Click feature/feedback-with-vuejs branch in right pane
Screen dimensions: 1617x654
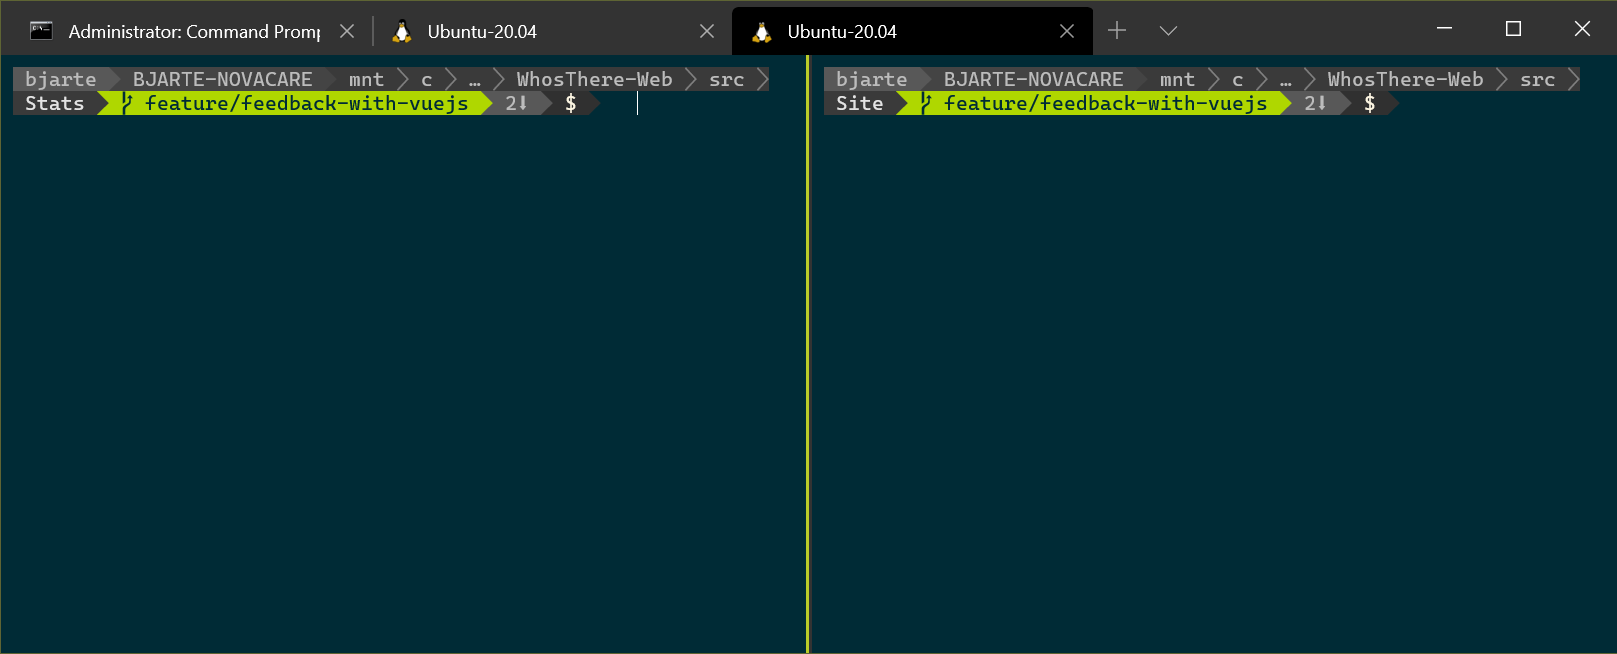click(x=1106, y=103)
